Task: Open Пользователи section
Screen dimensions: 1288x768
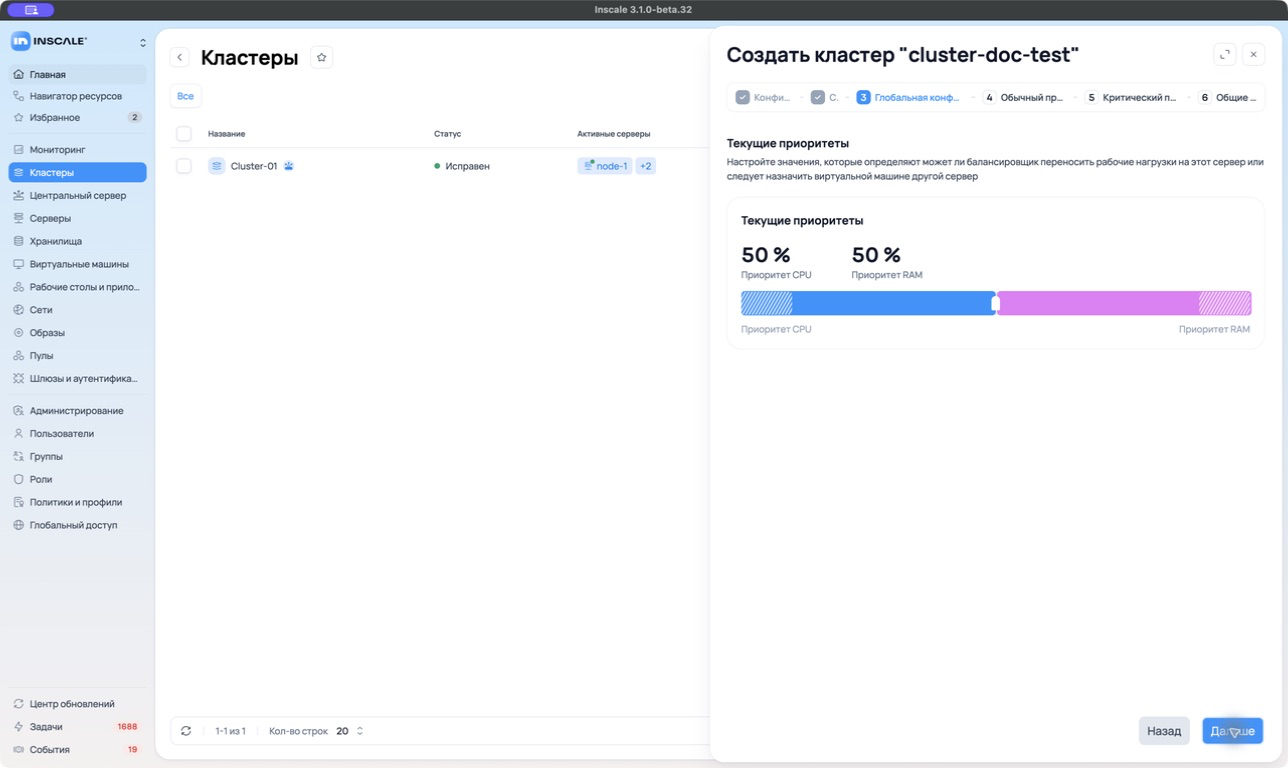Action: point(77,433)
